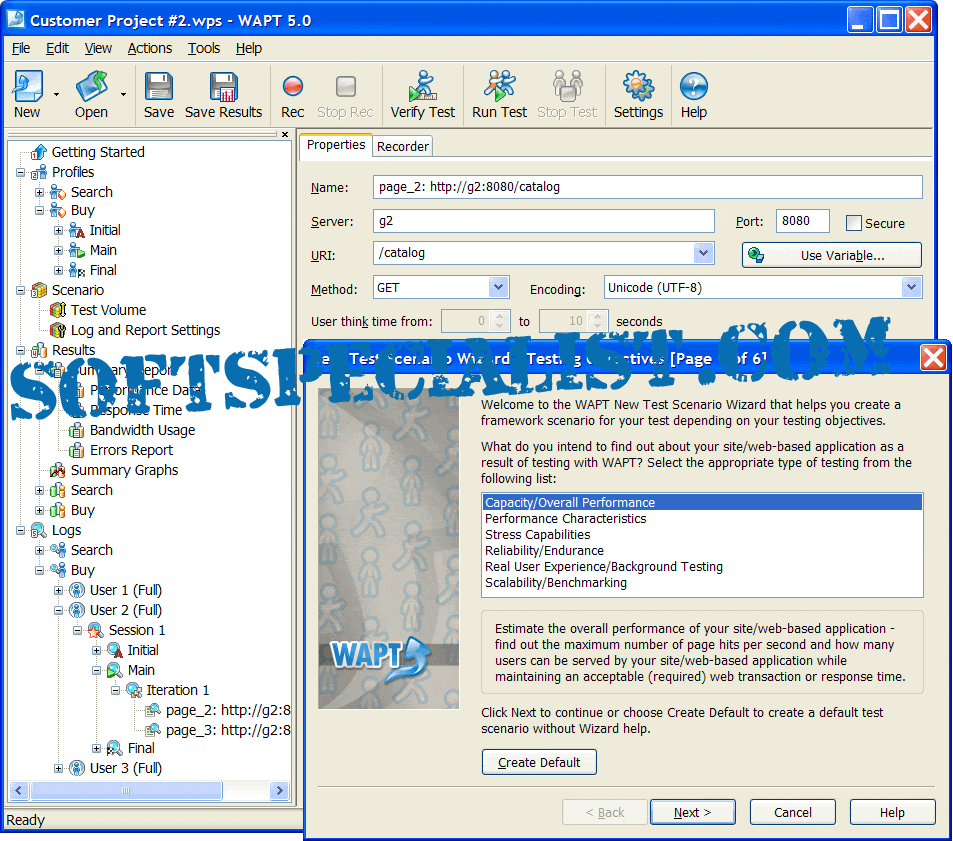Click the Errors Report icon
Viewport: 953px width, 841px height.
77,450
